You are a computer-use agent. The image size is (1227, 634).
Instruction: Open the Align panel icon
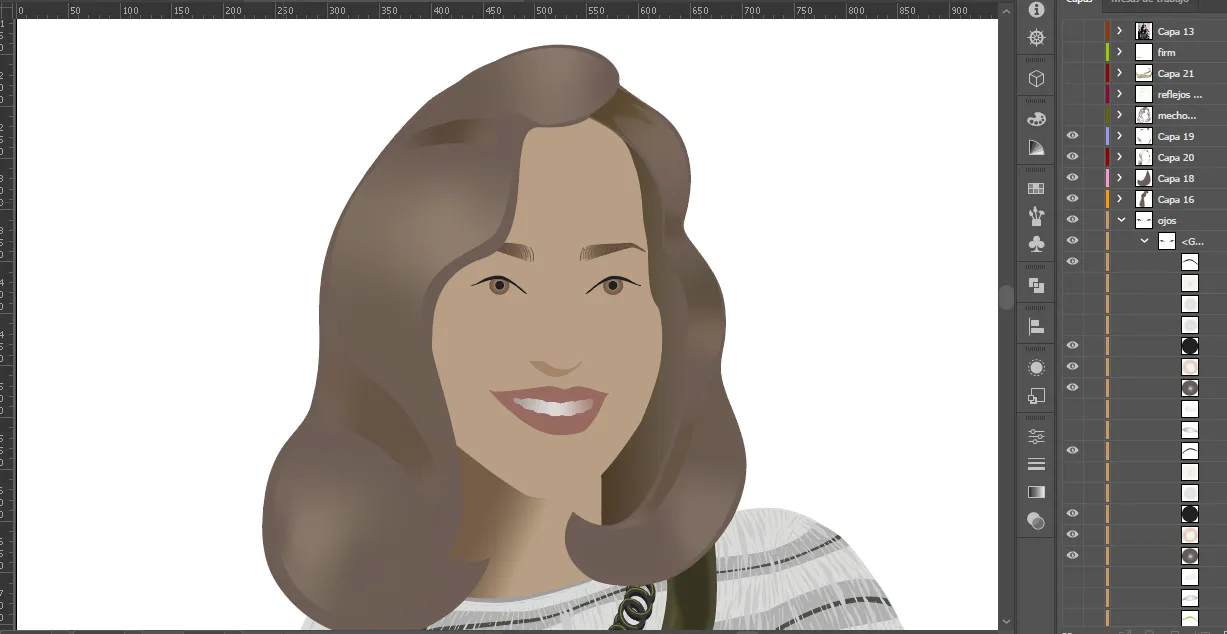[x=1036, y=326]
